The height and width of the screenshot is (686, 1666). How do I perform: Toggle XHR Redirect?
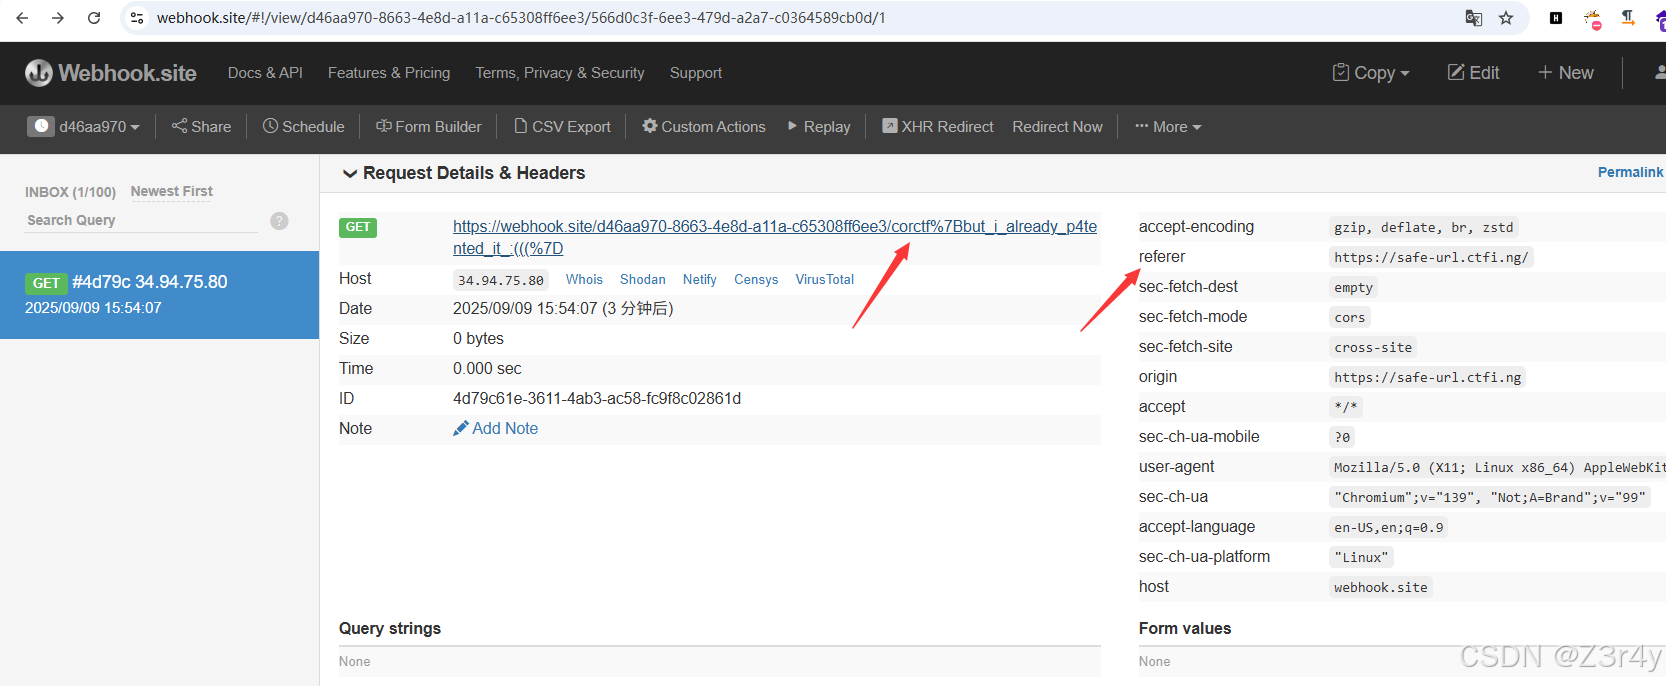tap(938, 127)
